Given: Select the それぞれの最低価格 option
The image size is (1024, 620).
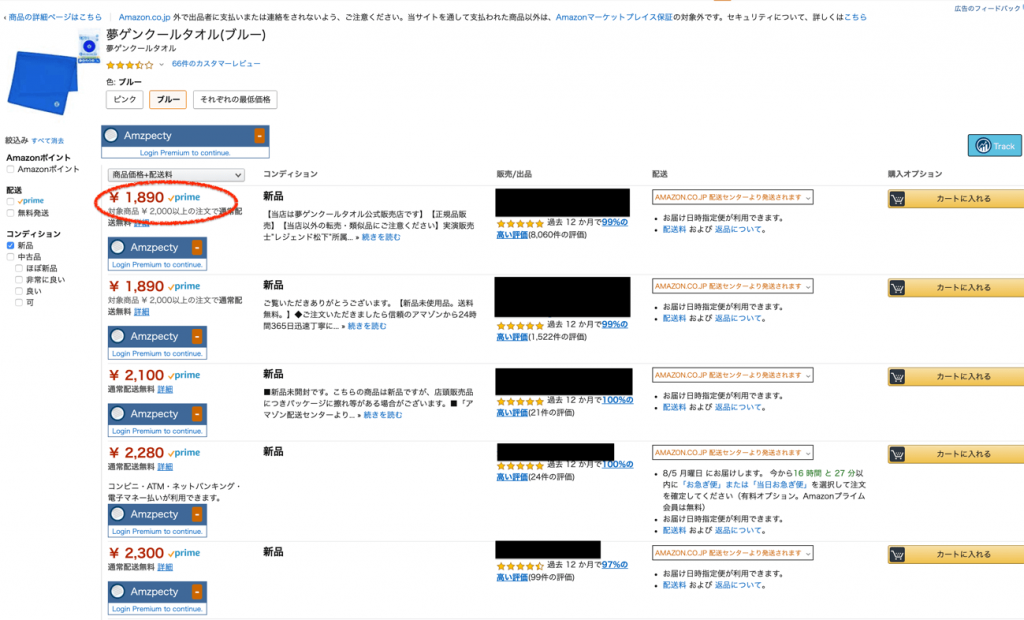Looking at the screenshot, I should 235,99.
